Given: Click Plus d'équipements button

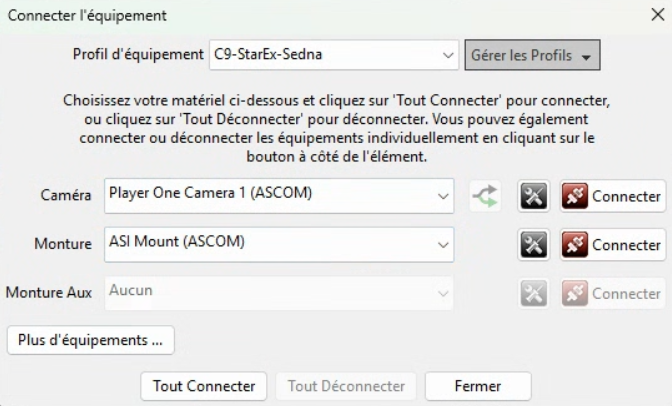Looking at the screenshot, I should tap(90, 340).
